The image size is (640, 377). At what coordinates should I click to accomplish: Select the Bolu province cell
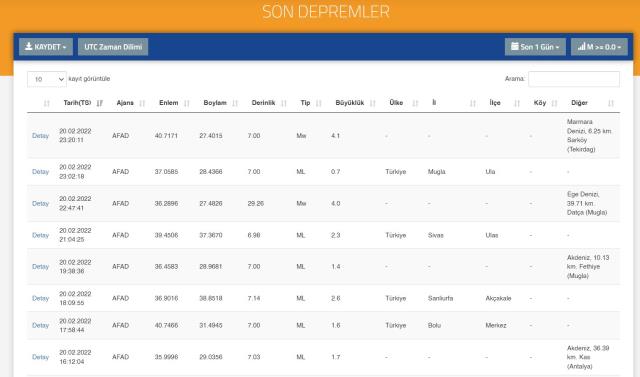pyautogui.click(x=434, y=326)
